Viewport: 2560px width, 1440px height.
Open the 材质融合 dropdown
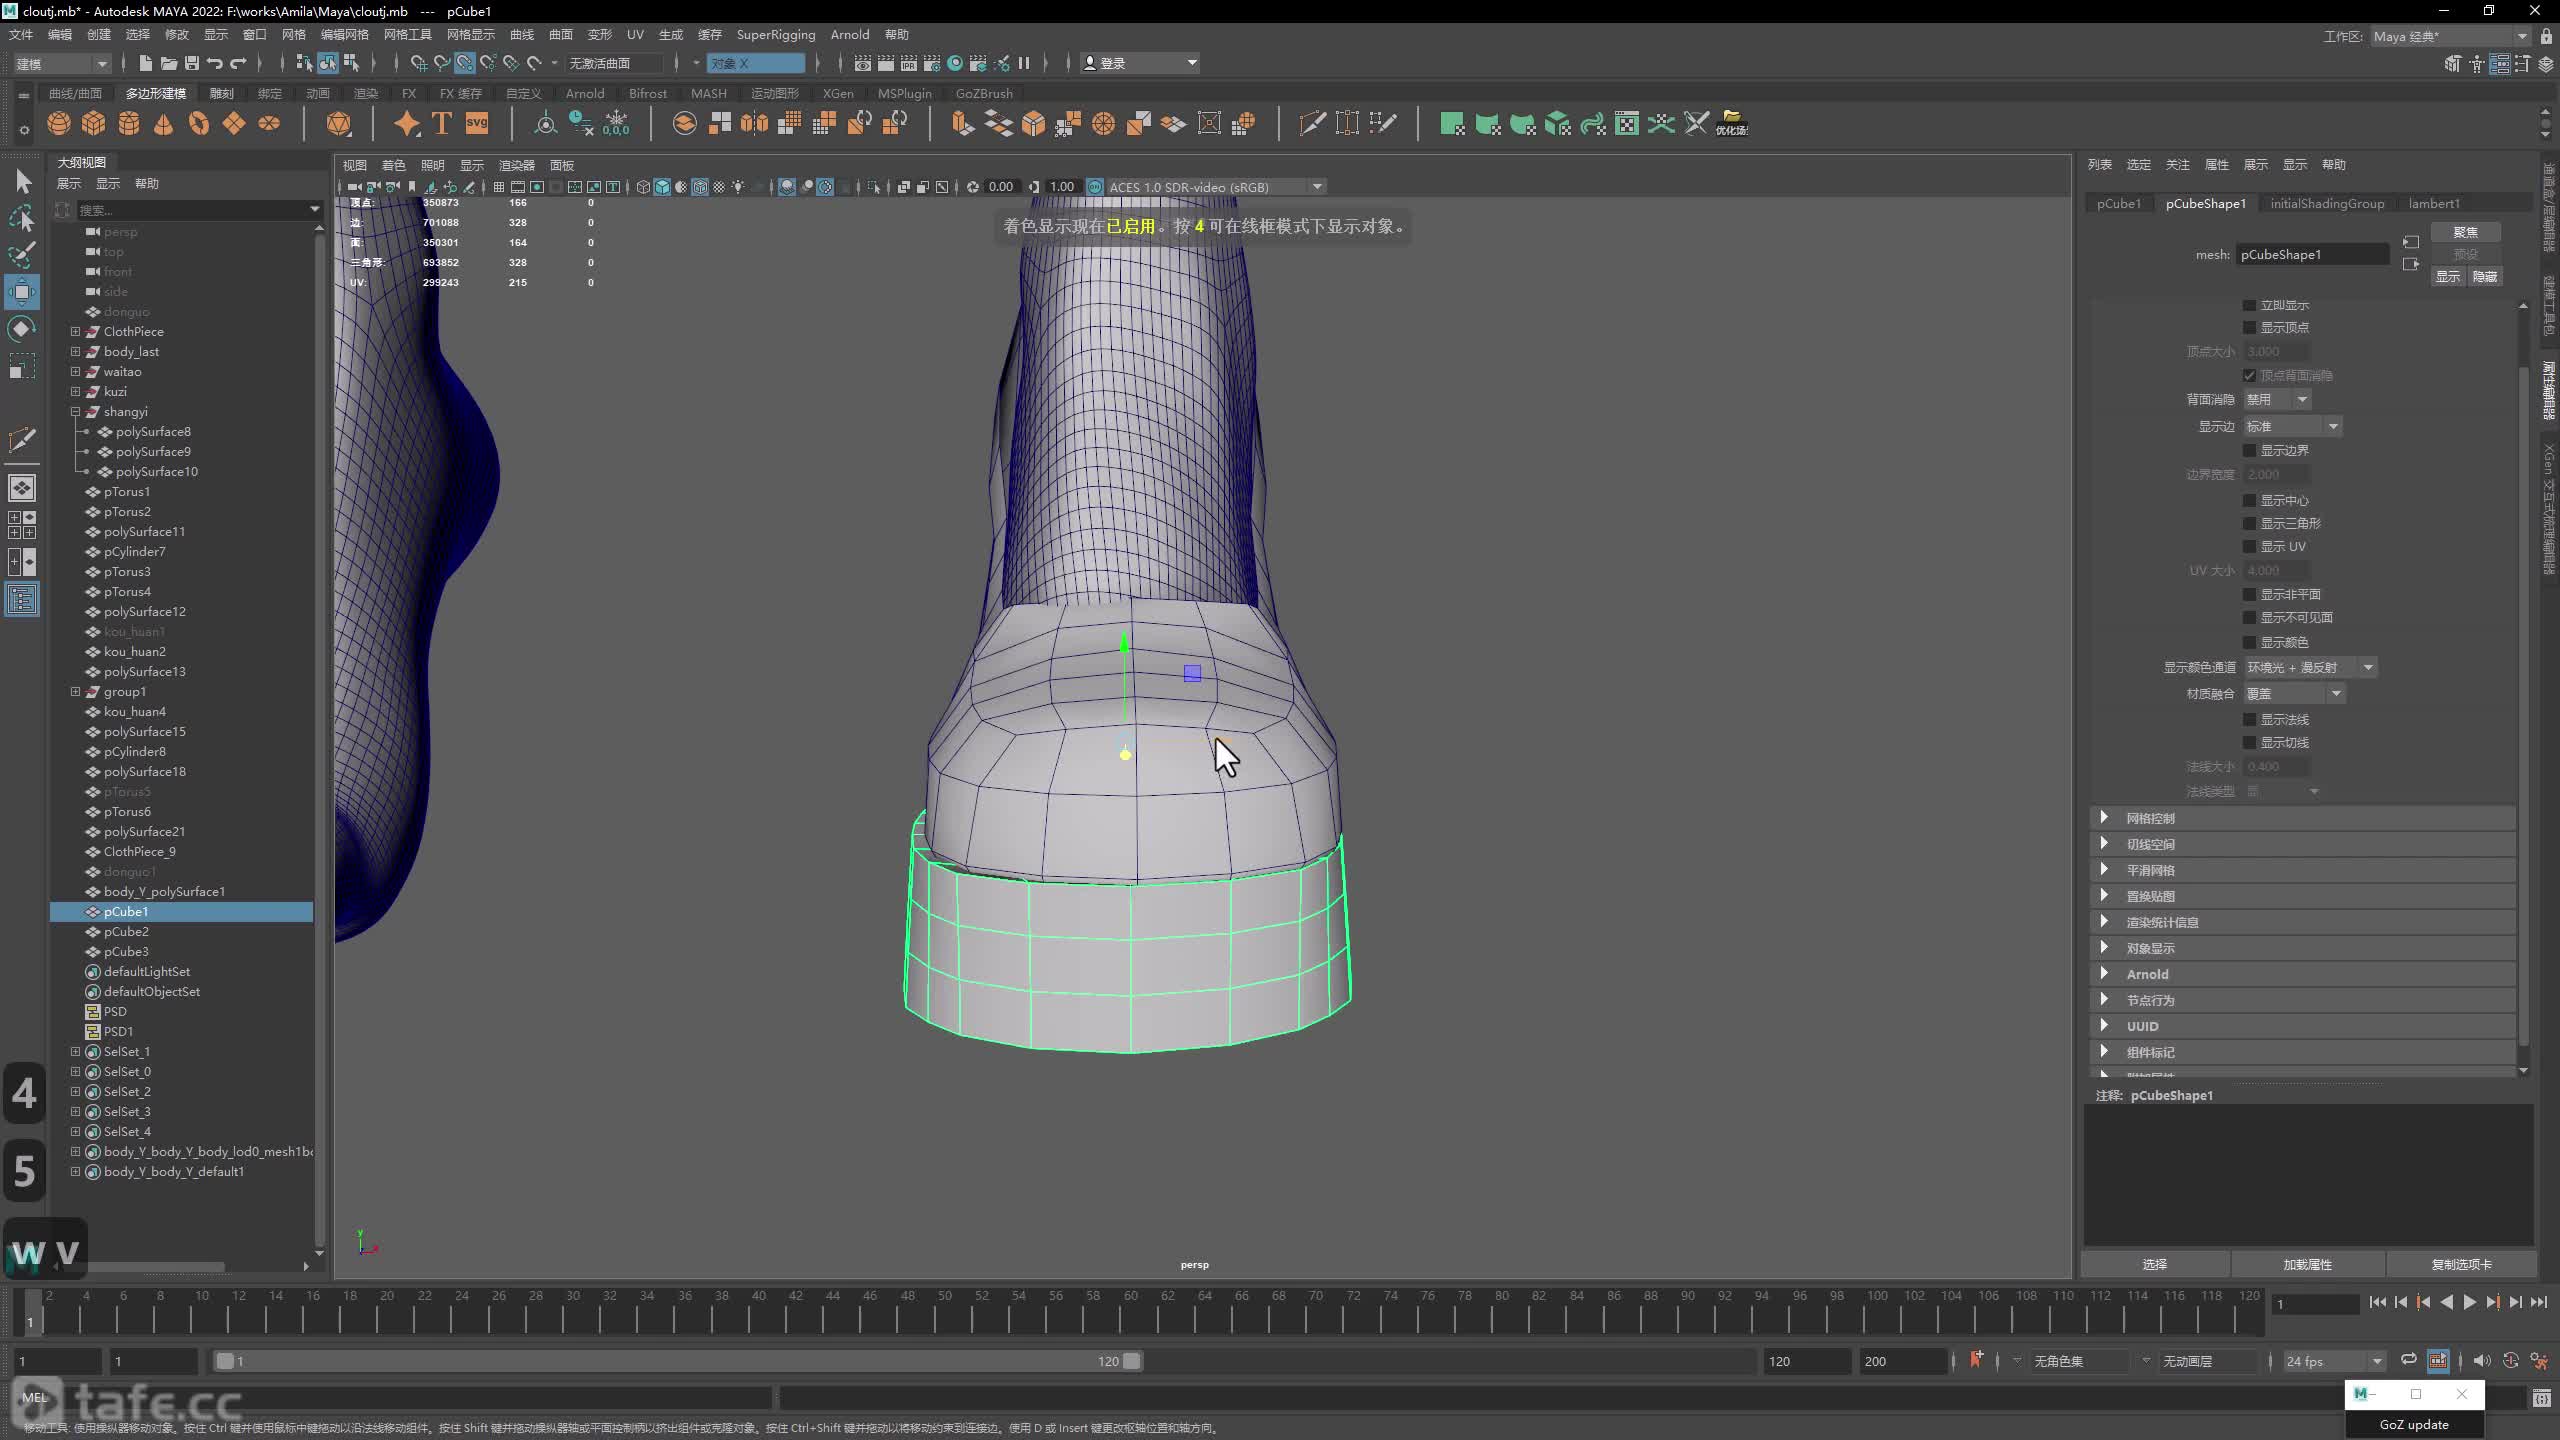pyautogui.click(x=2294, y=693)
